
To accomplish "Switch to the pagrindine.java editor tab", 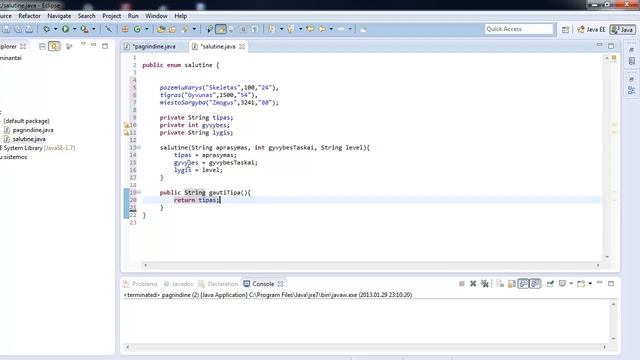I will click(x=154, y=47).
